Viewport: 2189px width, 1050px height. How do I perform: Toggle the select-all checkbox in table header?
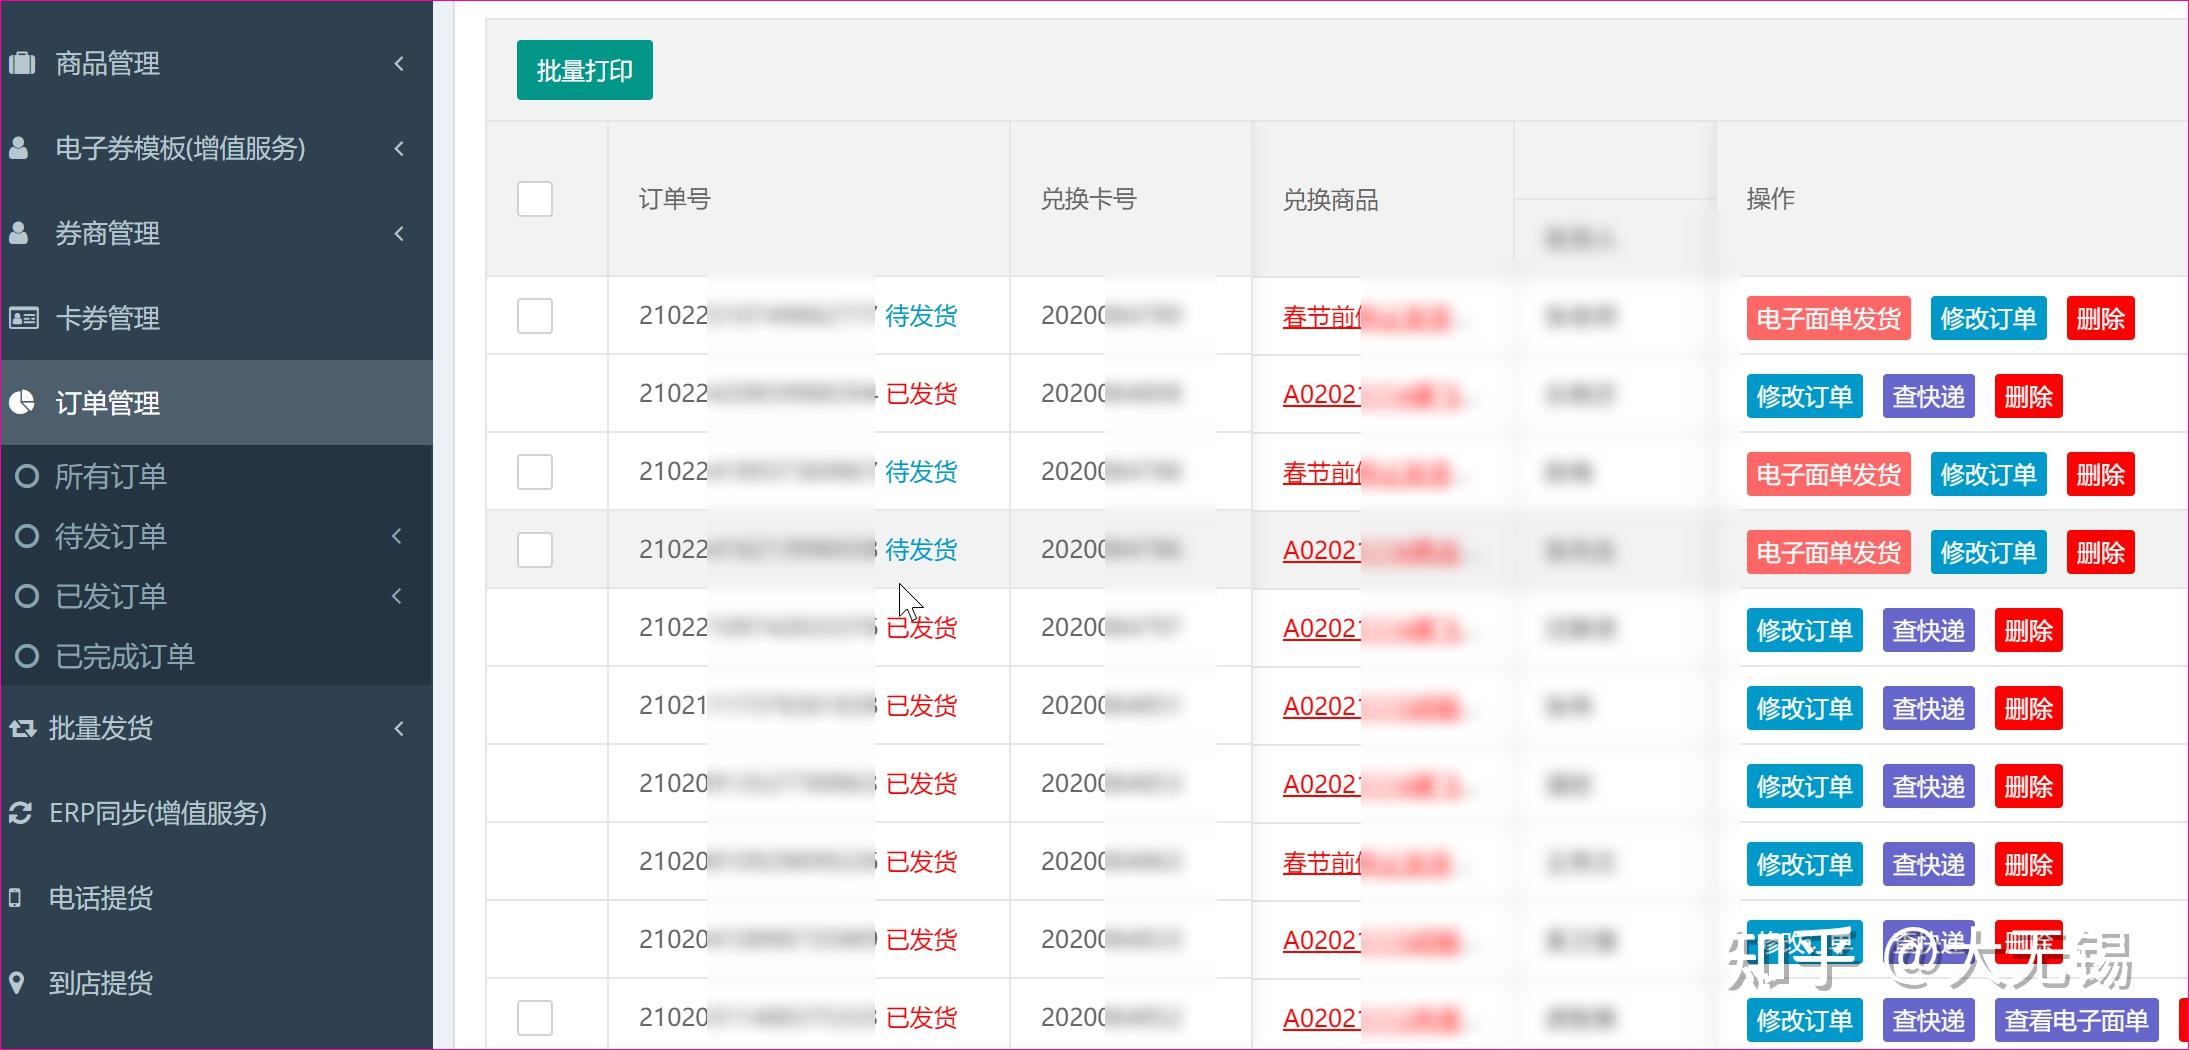pos(535,199)
